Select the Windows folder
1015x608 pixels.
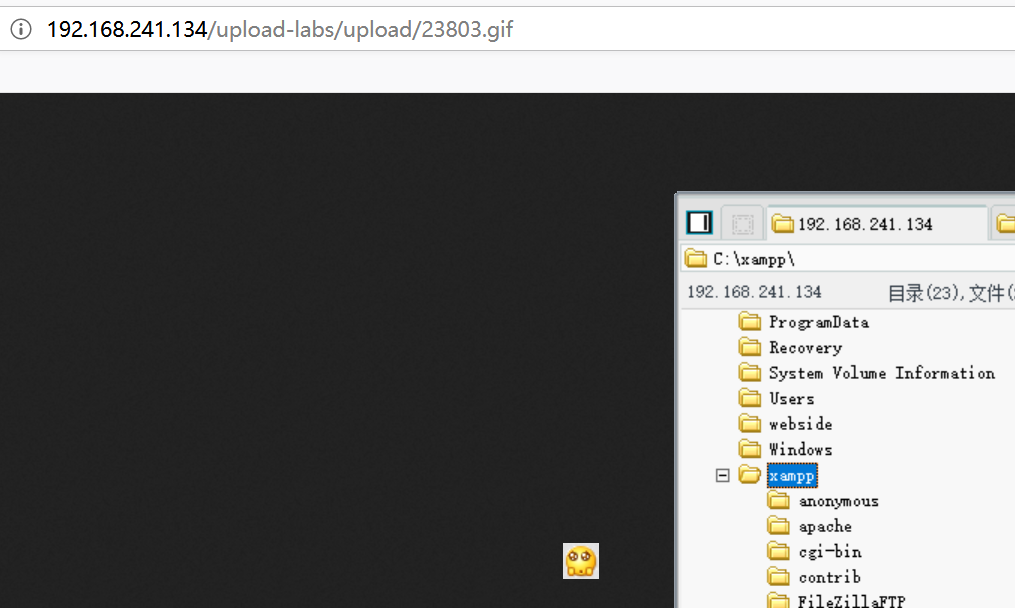coord(800,449)
